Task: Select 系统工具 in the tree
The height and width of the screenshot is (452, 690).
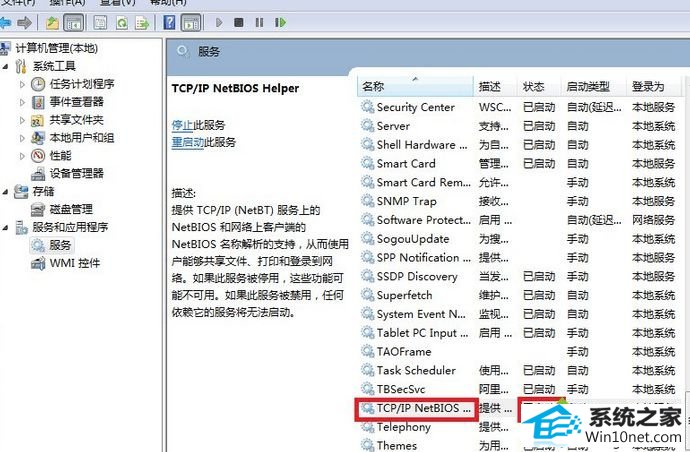Action: click(x=54, y=66)
